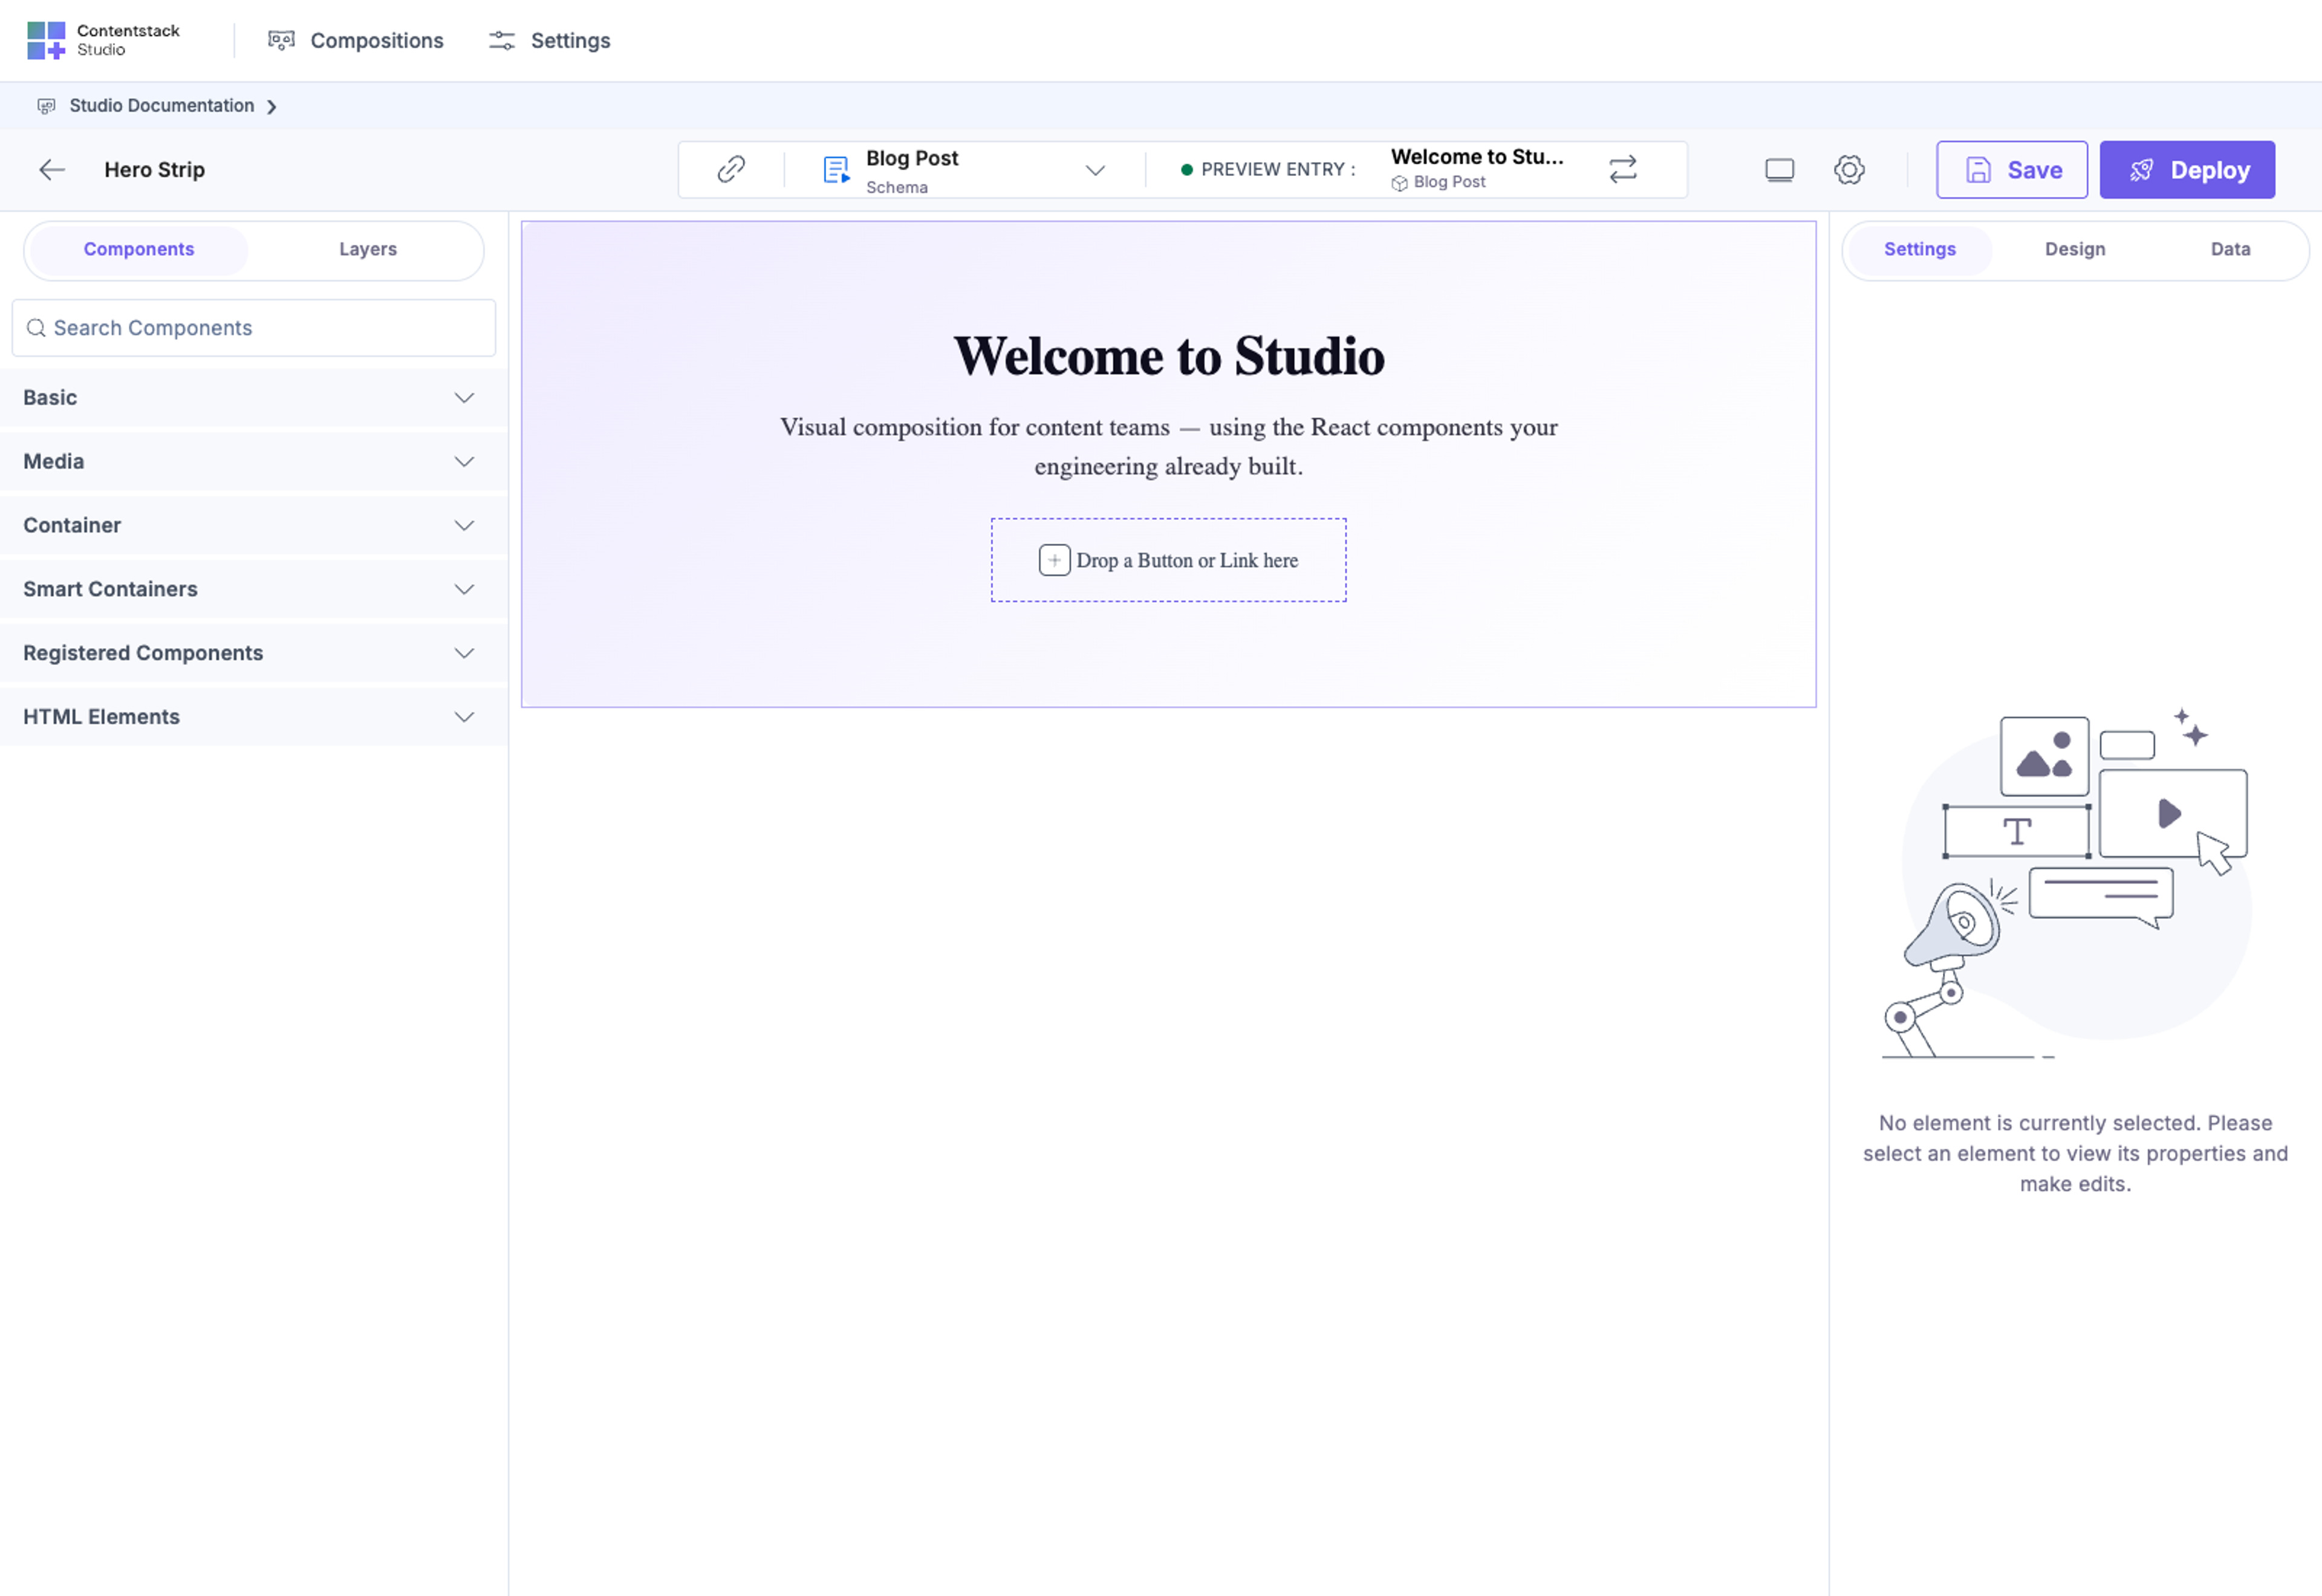Switch to the Components tab

pos(139,249)
